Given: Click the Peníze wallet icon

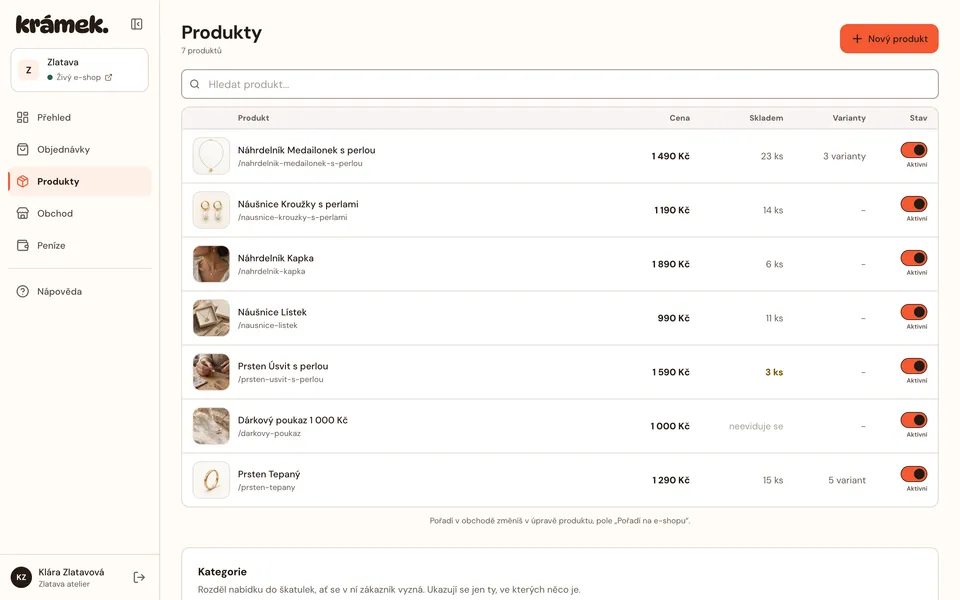Looking at the screenshot, I should pos(23,246).
